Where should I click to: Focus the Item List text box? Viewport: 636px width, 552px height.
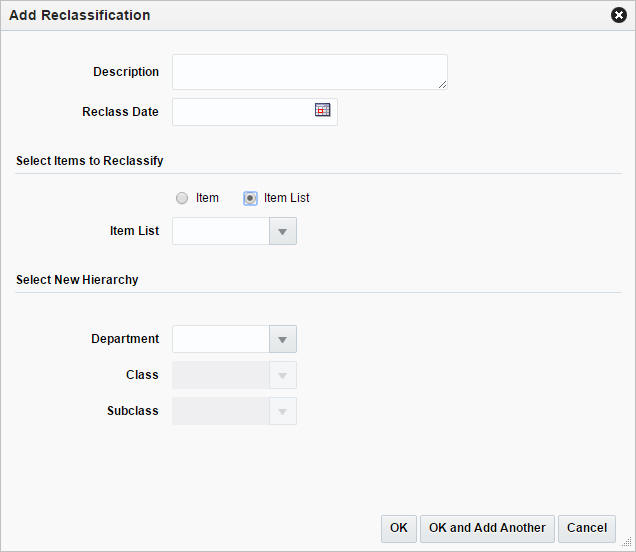(221, 232)
